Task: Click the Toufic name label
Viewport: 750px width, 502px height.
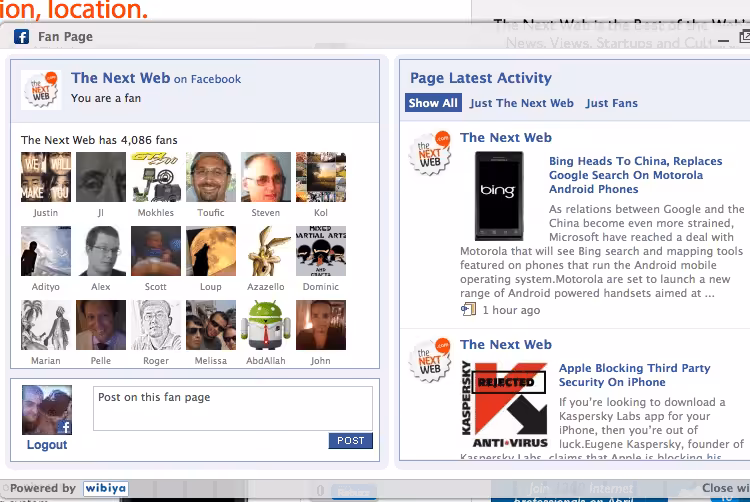Action: point(210,213)
